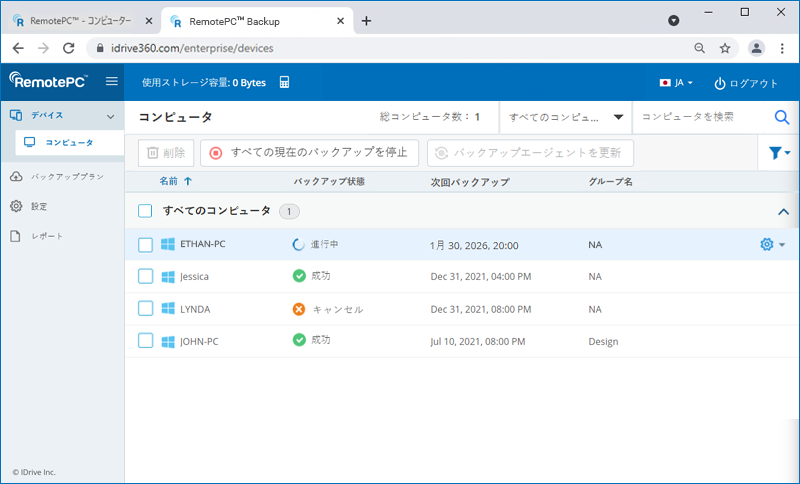The height and width of the screenshot is (484, 800).
Task: Click the Design group cell
Action: tap(603, 341)
